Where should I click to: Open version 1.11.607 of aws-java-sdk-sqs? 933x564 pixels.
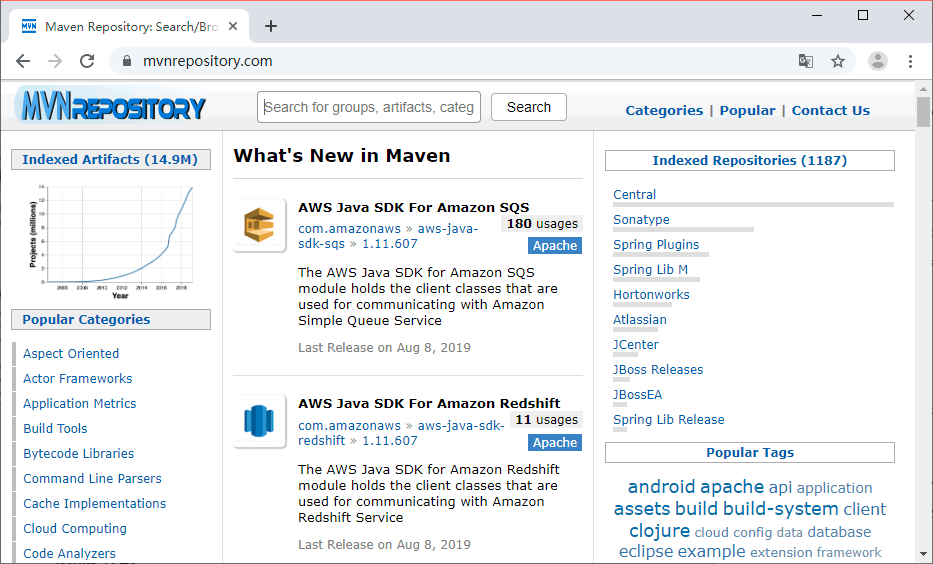[390, 243]
